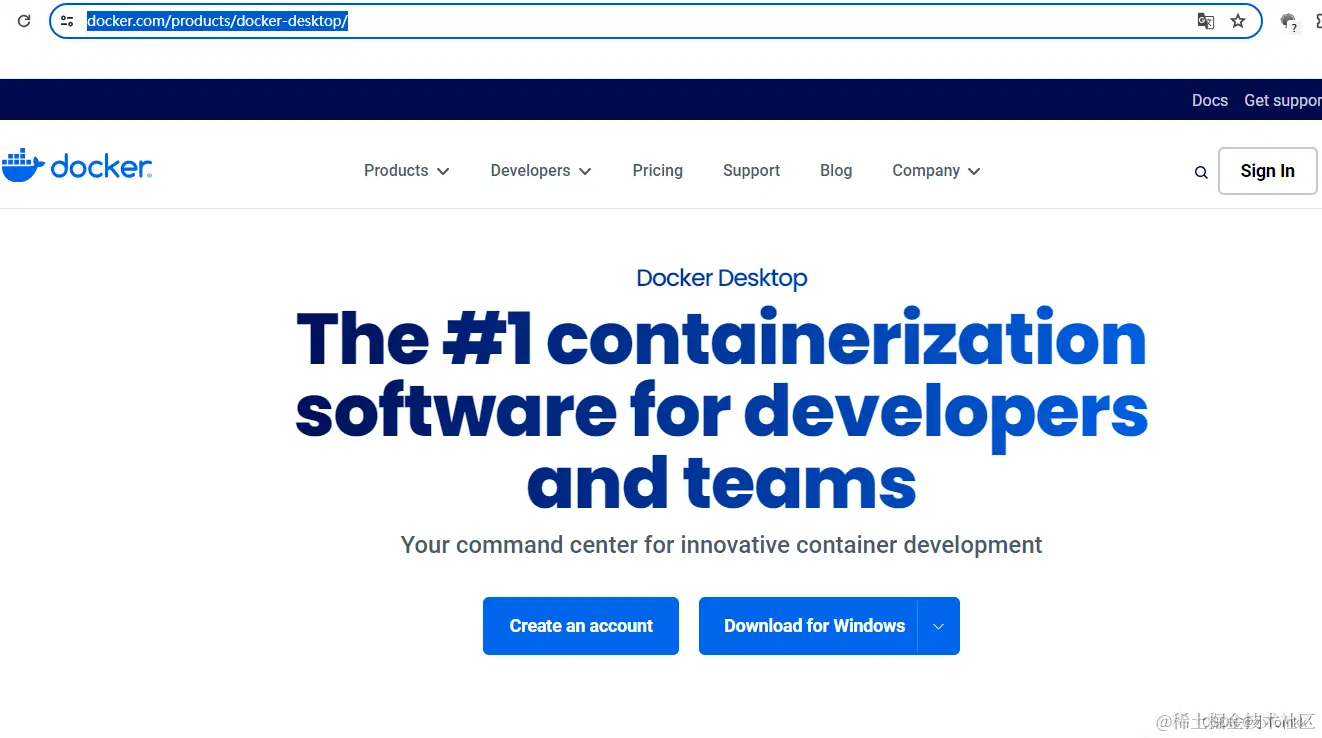Open Docs link in top bar
This screenshot has width=1322, height=738.
tap(1209, 100)
